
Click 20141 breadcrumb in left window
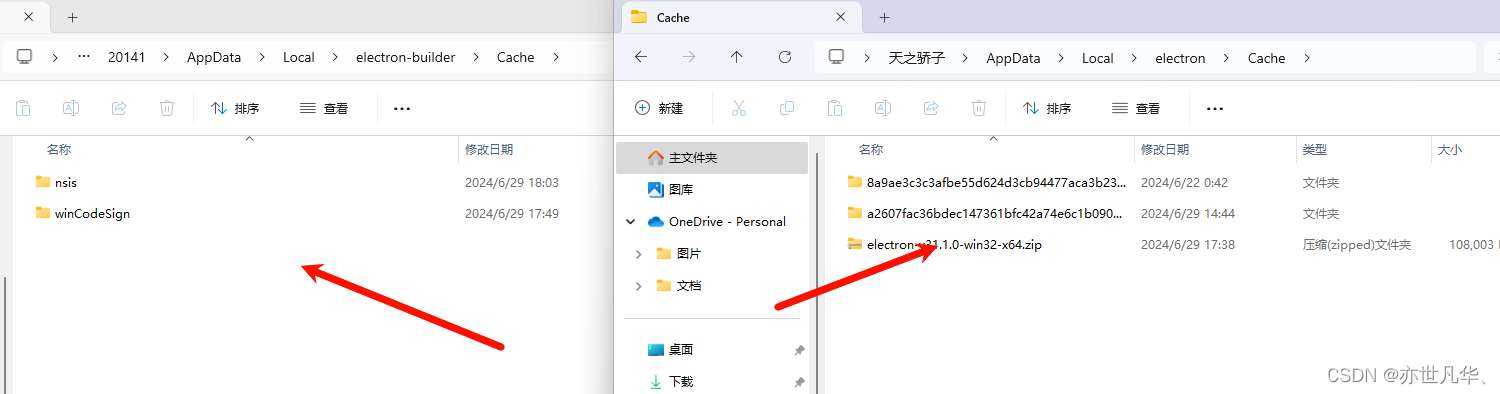126,57
